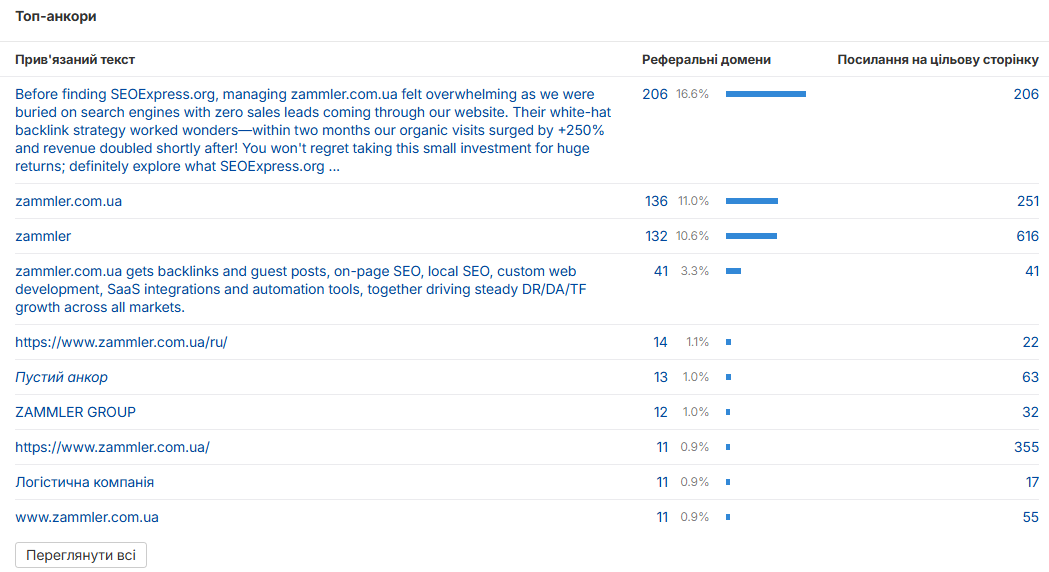Open the 'ZAMMLER GROUP' anchor
Viewport: 1049px width, 572px height.
[x=76, y=412]
